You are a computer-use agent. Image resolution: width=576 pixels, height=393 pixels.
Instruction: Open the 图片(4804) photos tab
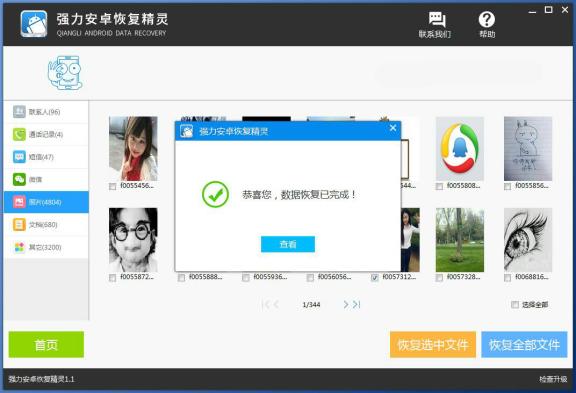[46, 202]
